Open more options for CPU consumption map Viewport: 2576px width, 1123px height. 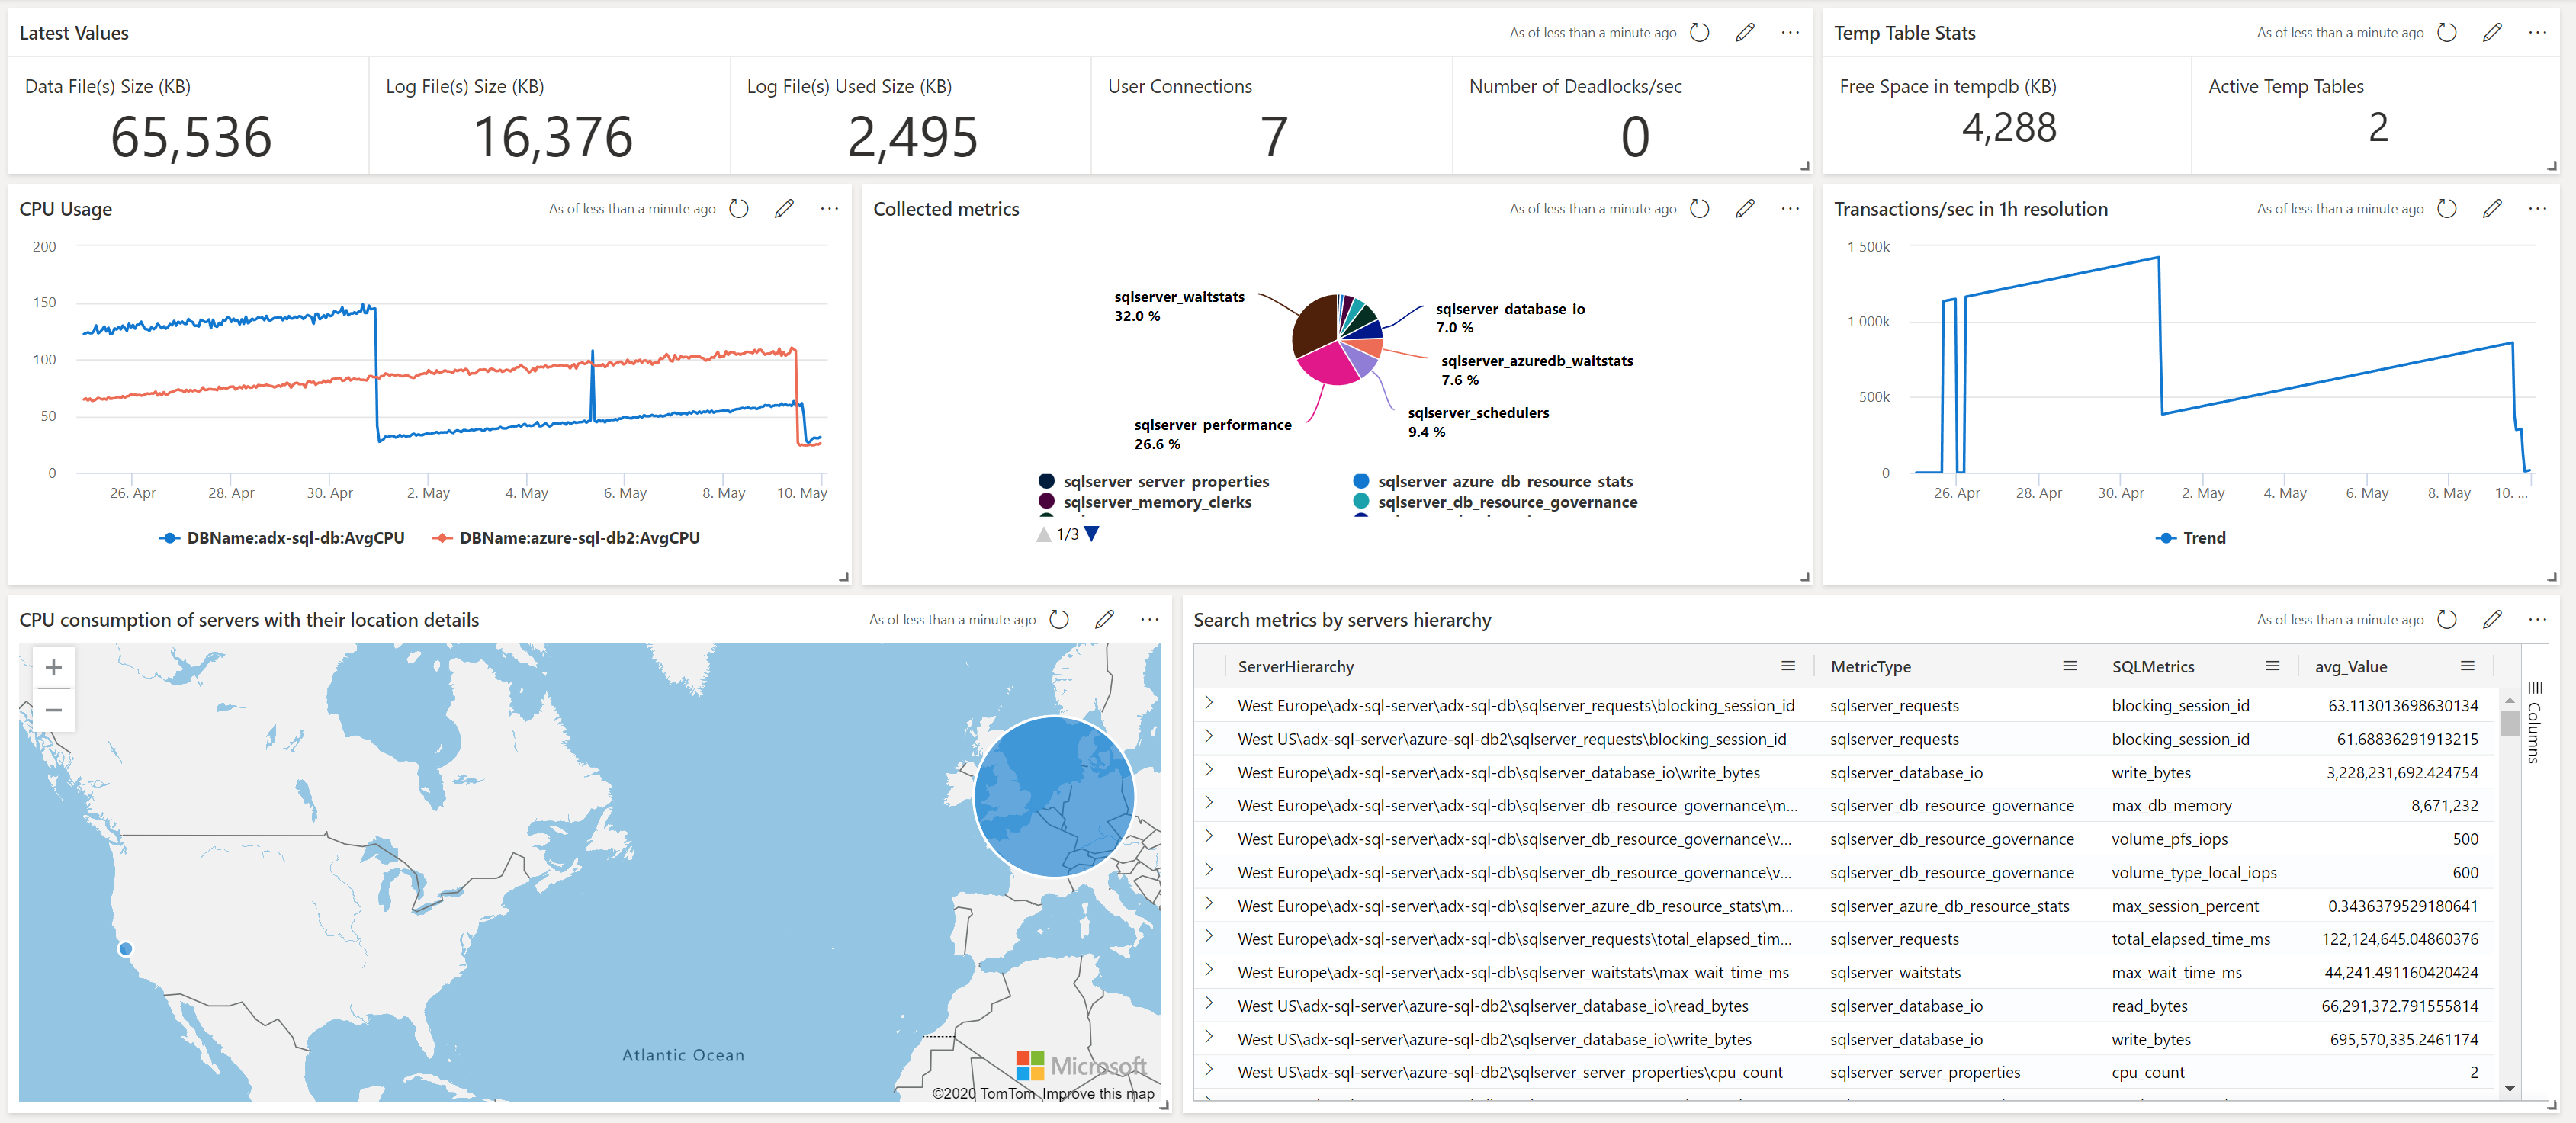pyautogui.click(x=1150, y=620)
